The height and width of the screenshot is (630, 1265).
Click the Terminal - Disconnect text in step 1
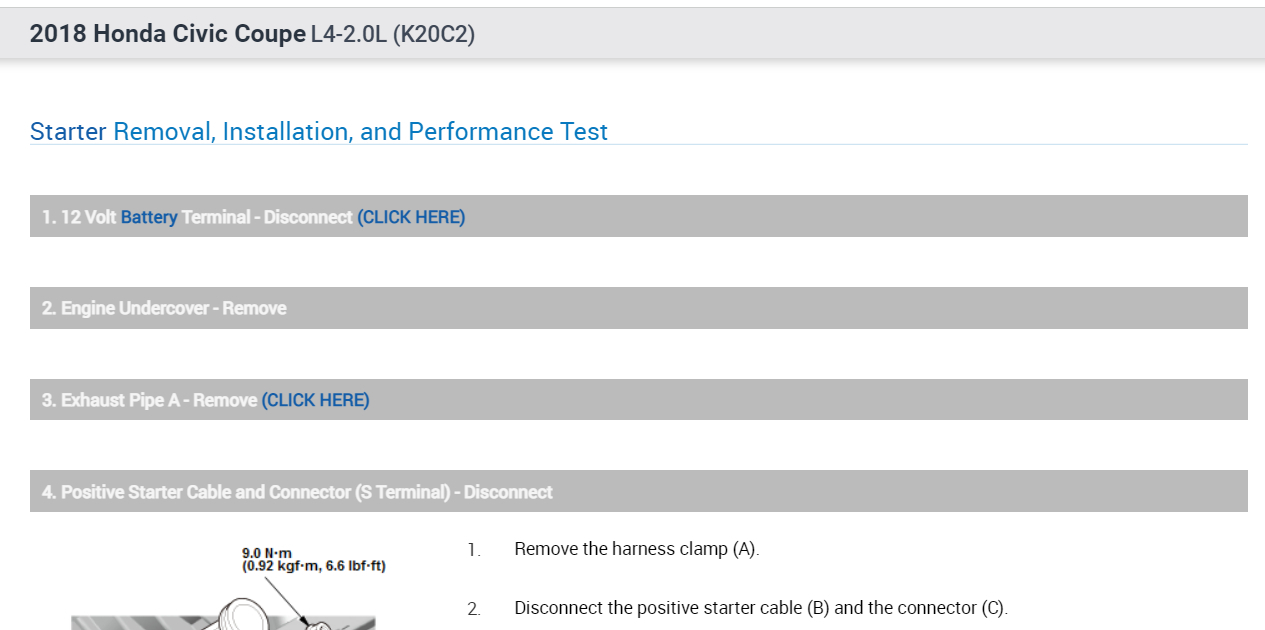267,217
